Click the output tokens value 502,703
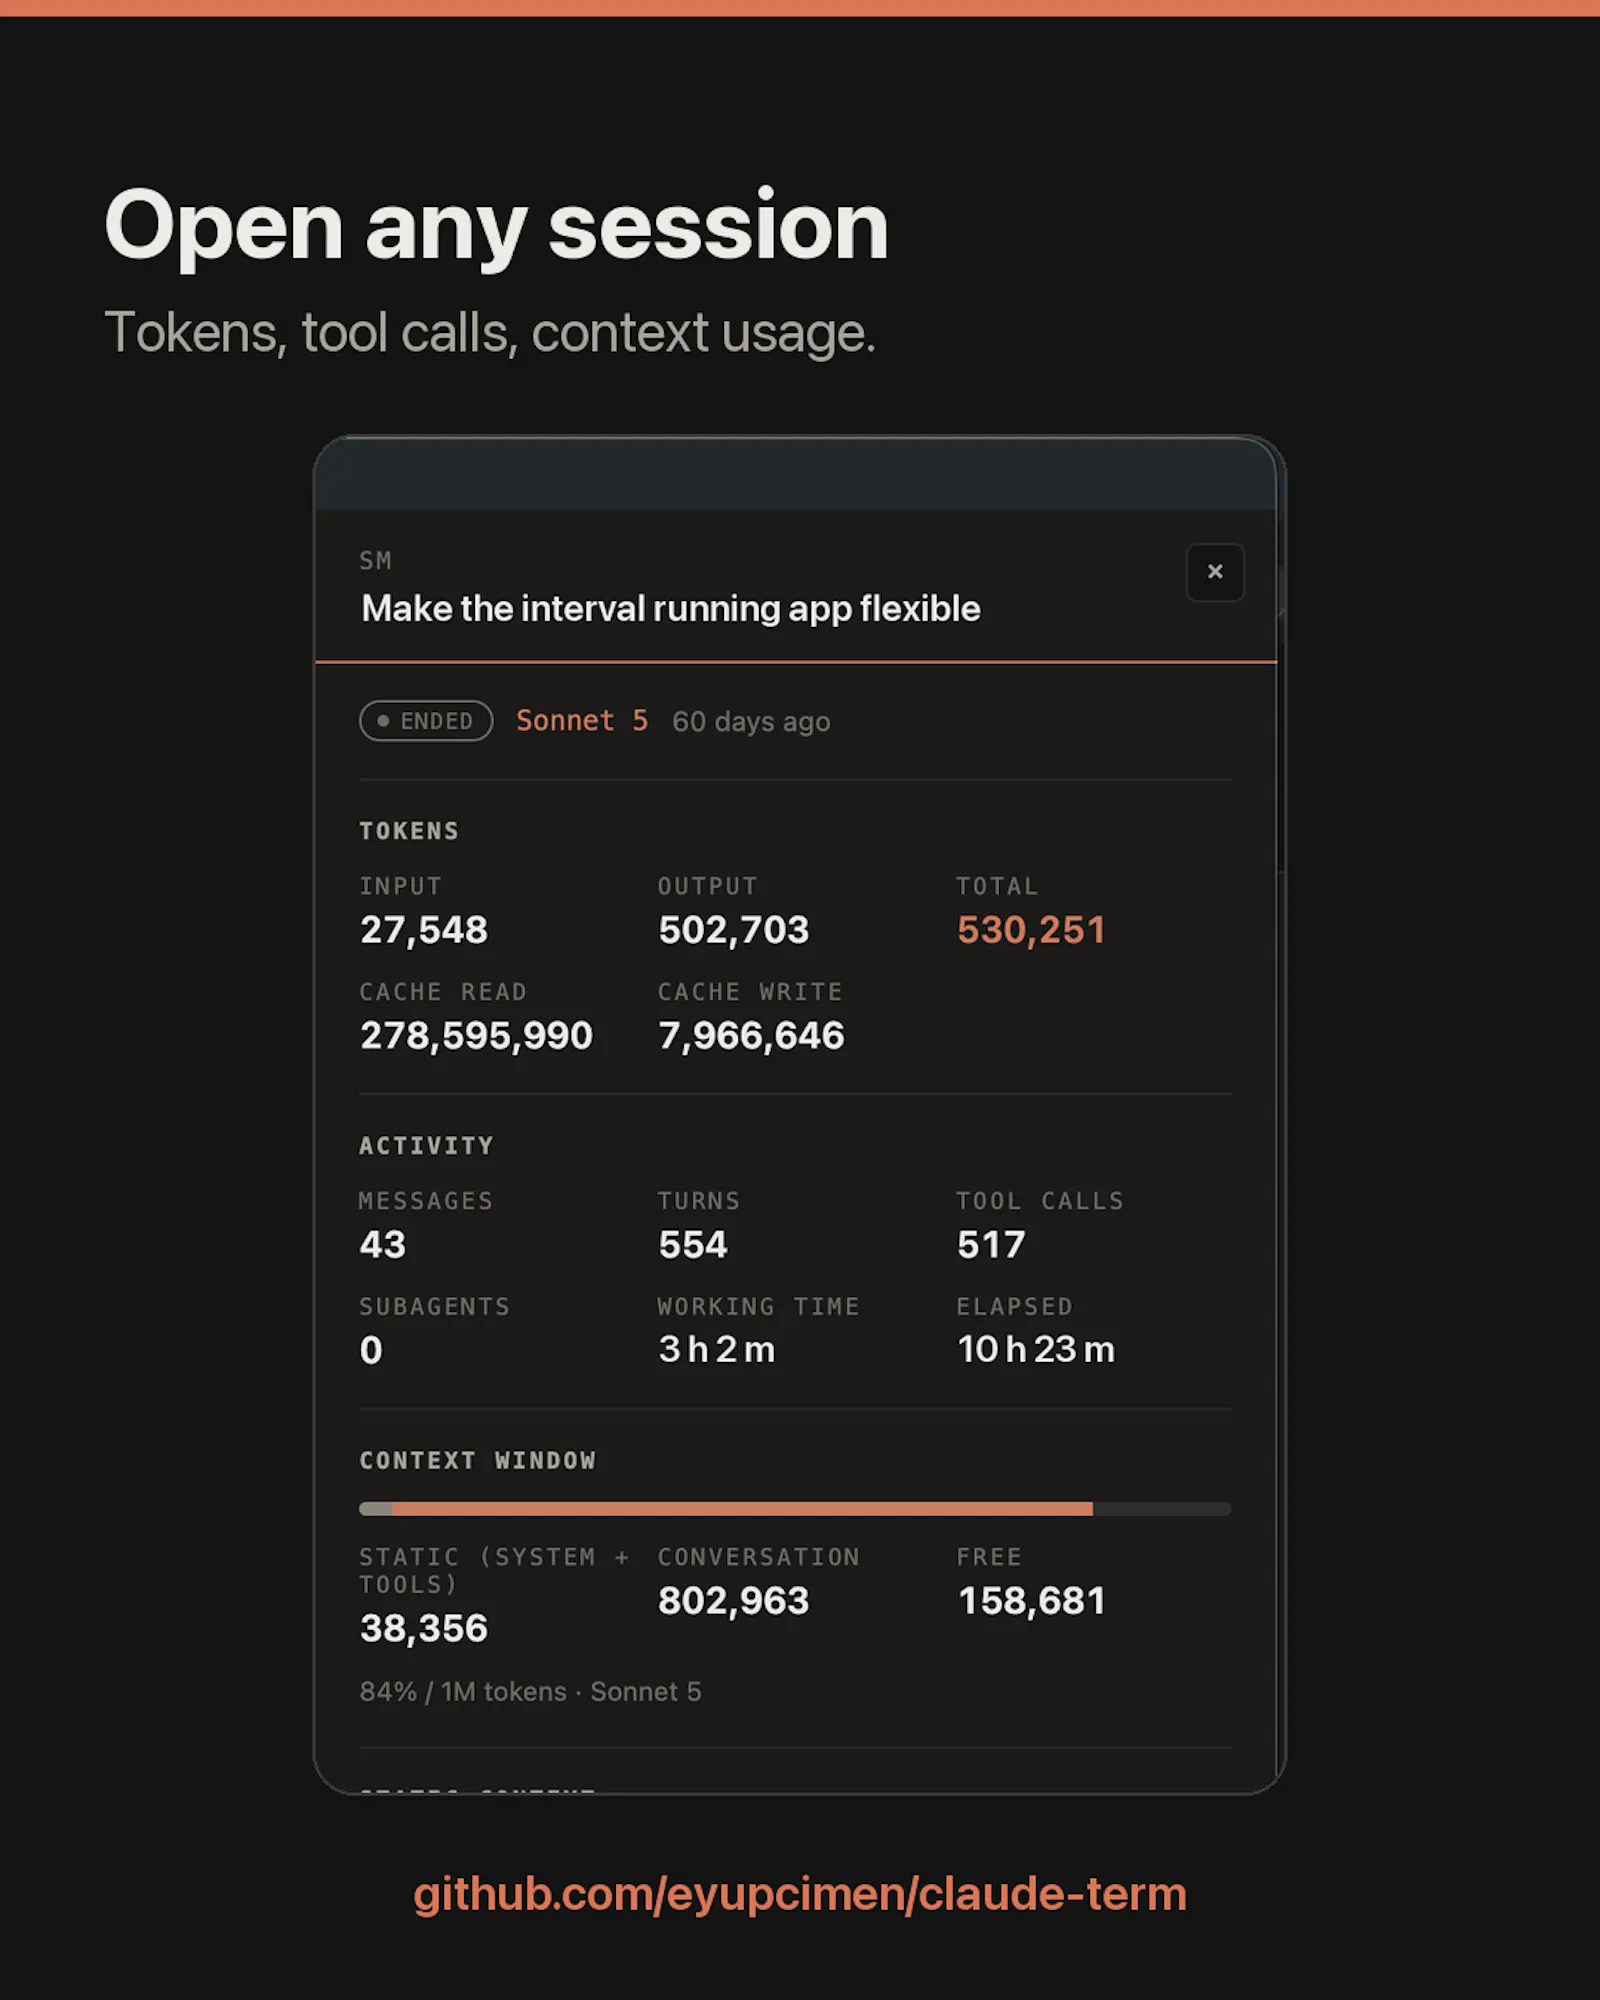The image size is (1600, 2000). click(x=733, y=930)
